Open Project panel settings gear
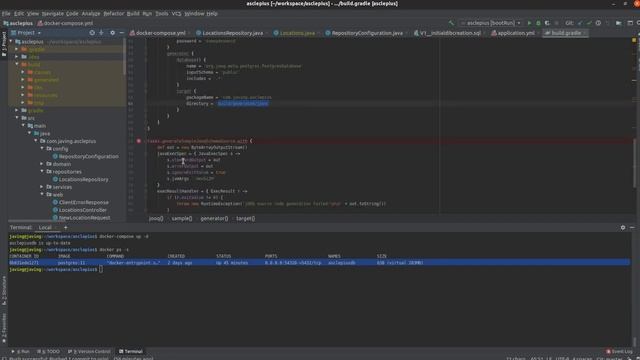The image size is (640, 360). point(112,33)
